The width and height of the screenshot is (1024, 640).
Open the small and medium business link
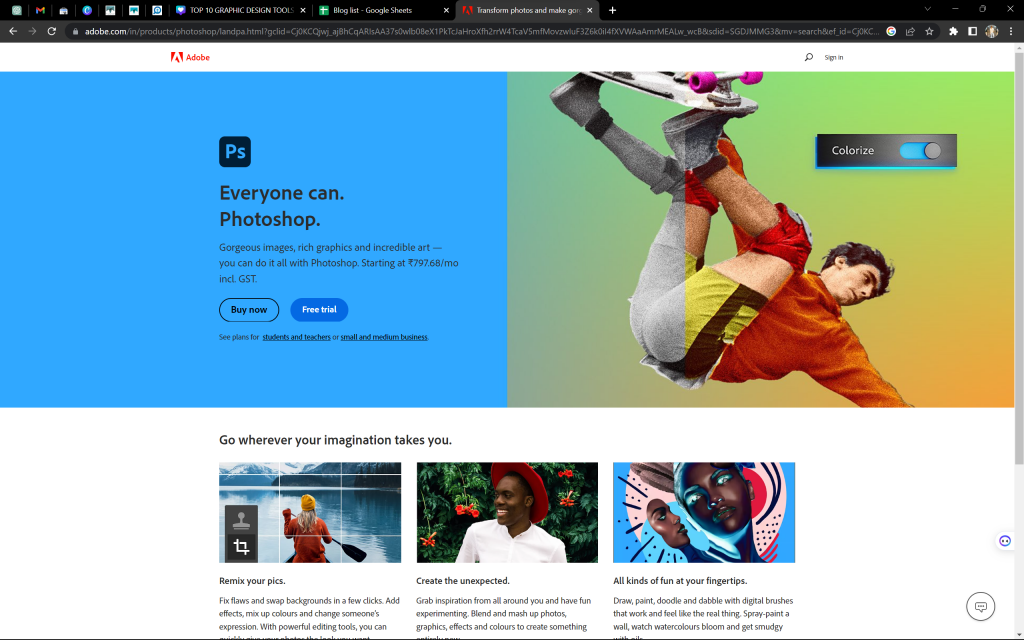coord(384,337)
